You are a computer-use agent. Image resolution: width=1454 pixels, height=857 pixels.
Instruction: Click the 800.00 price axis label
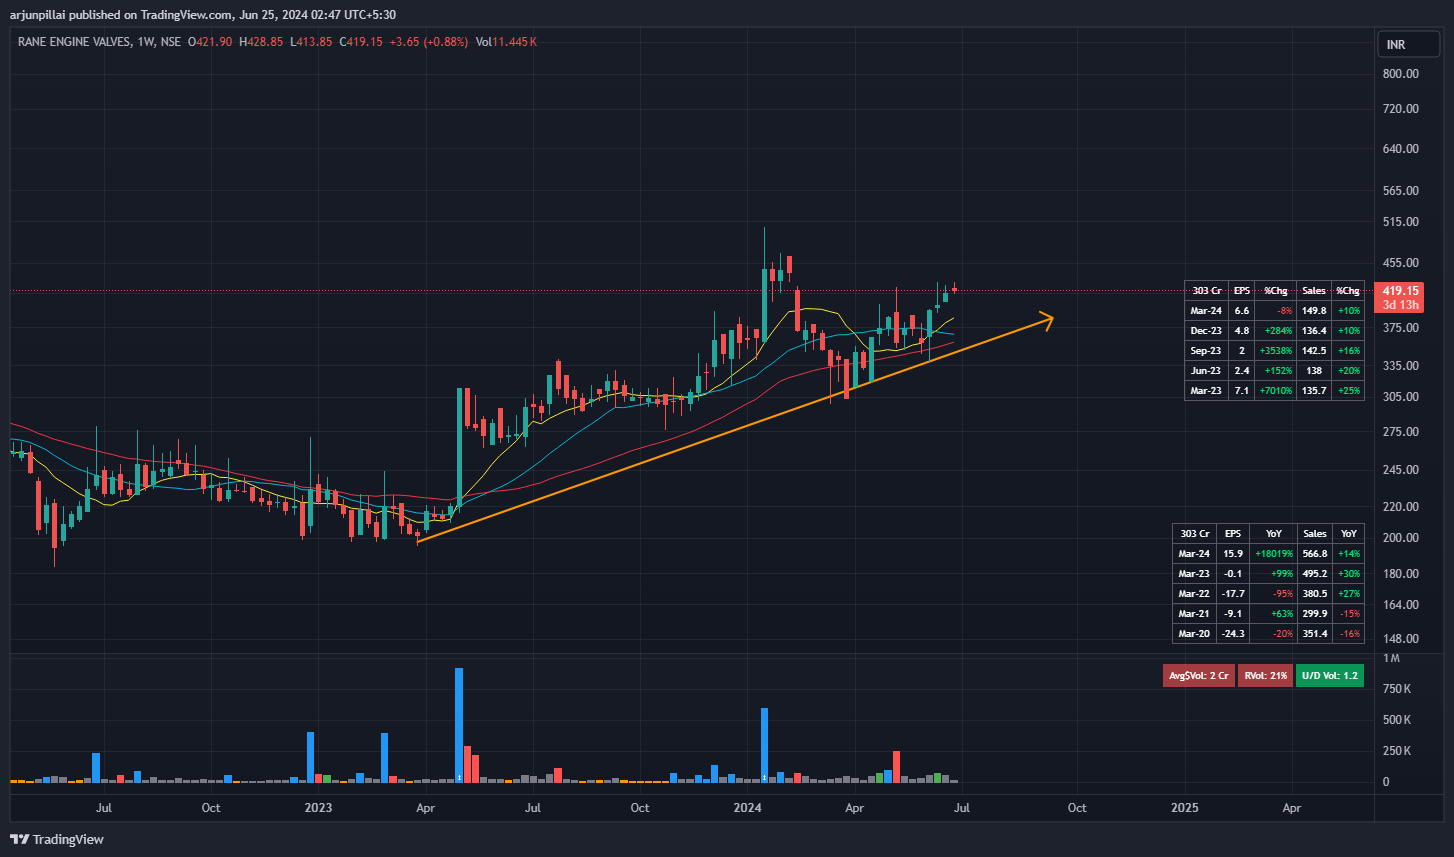tap(1400, 74)
